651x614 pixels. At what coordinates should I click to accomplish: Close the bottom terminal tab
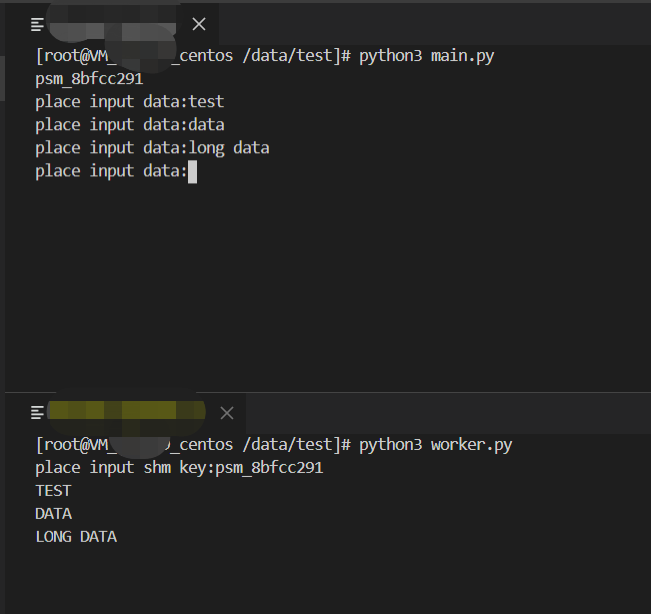click(x=227, y=413)
